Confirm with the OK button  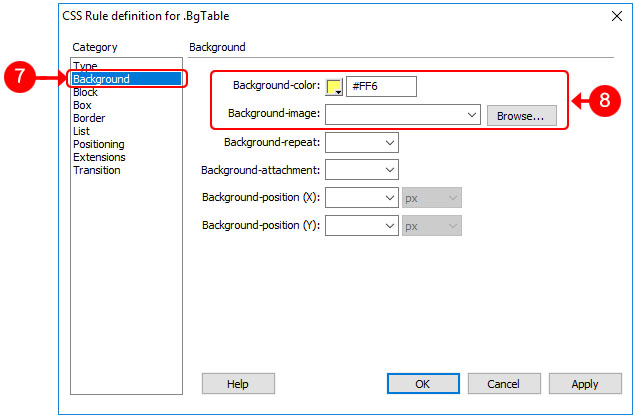click(423, 384)
